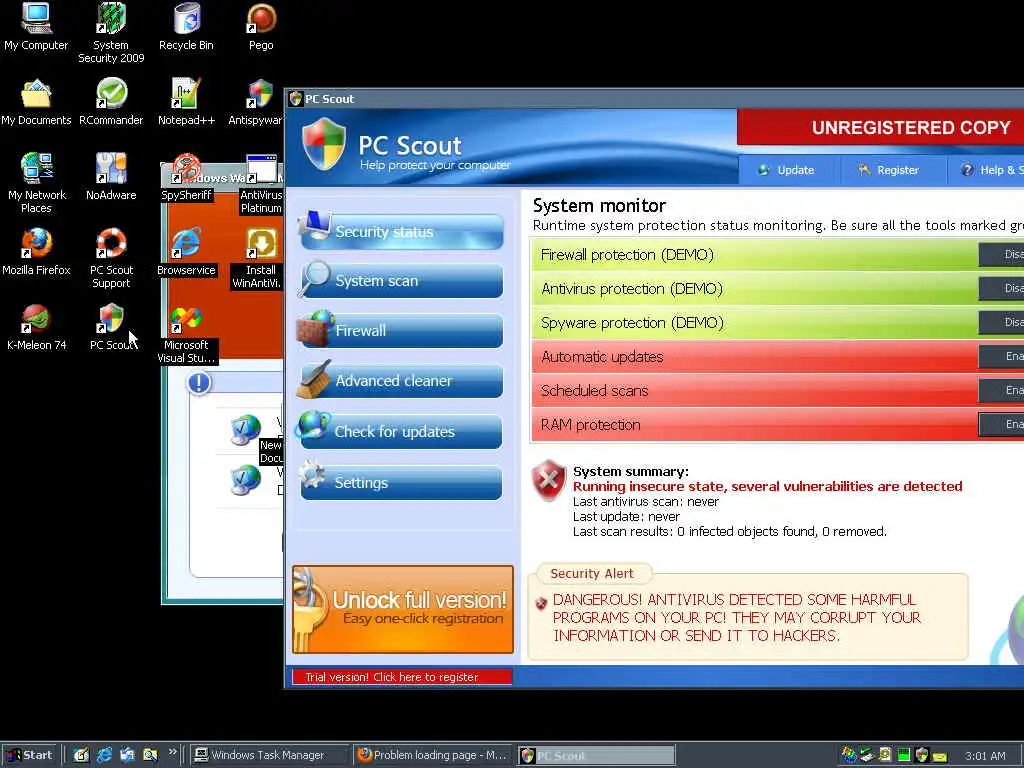Open the My Documents folder icon
Image resolution: width=1024 pixels, height=768 pixels.
pos(36,102)
